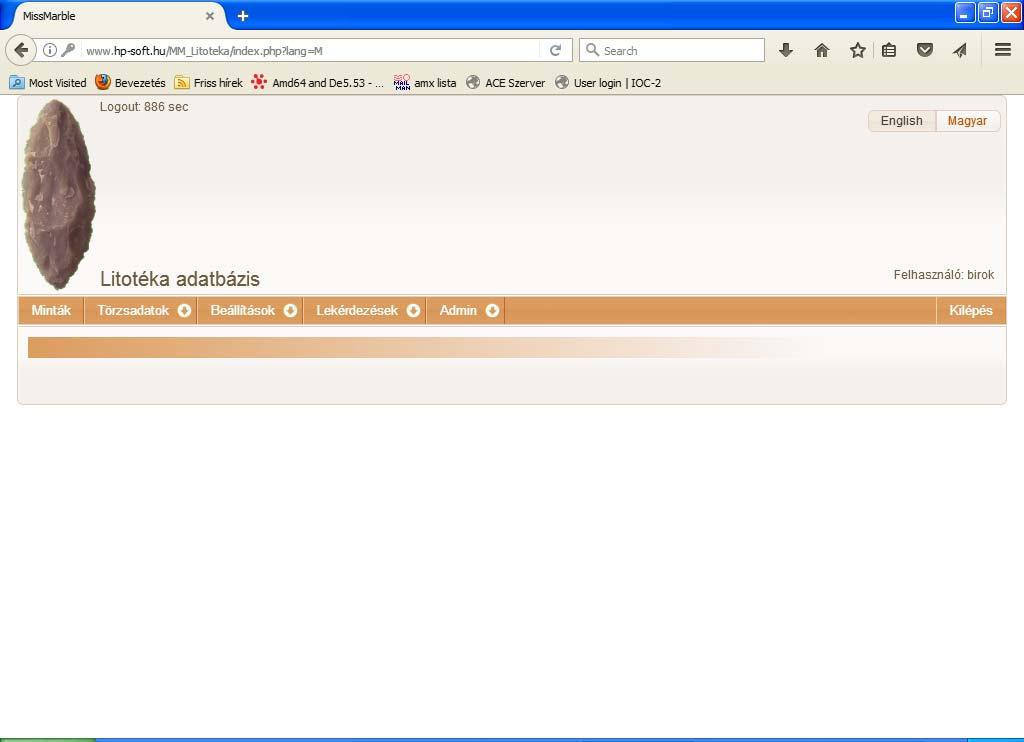Open the User login | IOC-2 bookmark
This screenshot has height=742, width=1024.
[x=607, y=83]
